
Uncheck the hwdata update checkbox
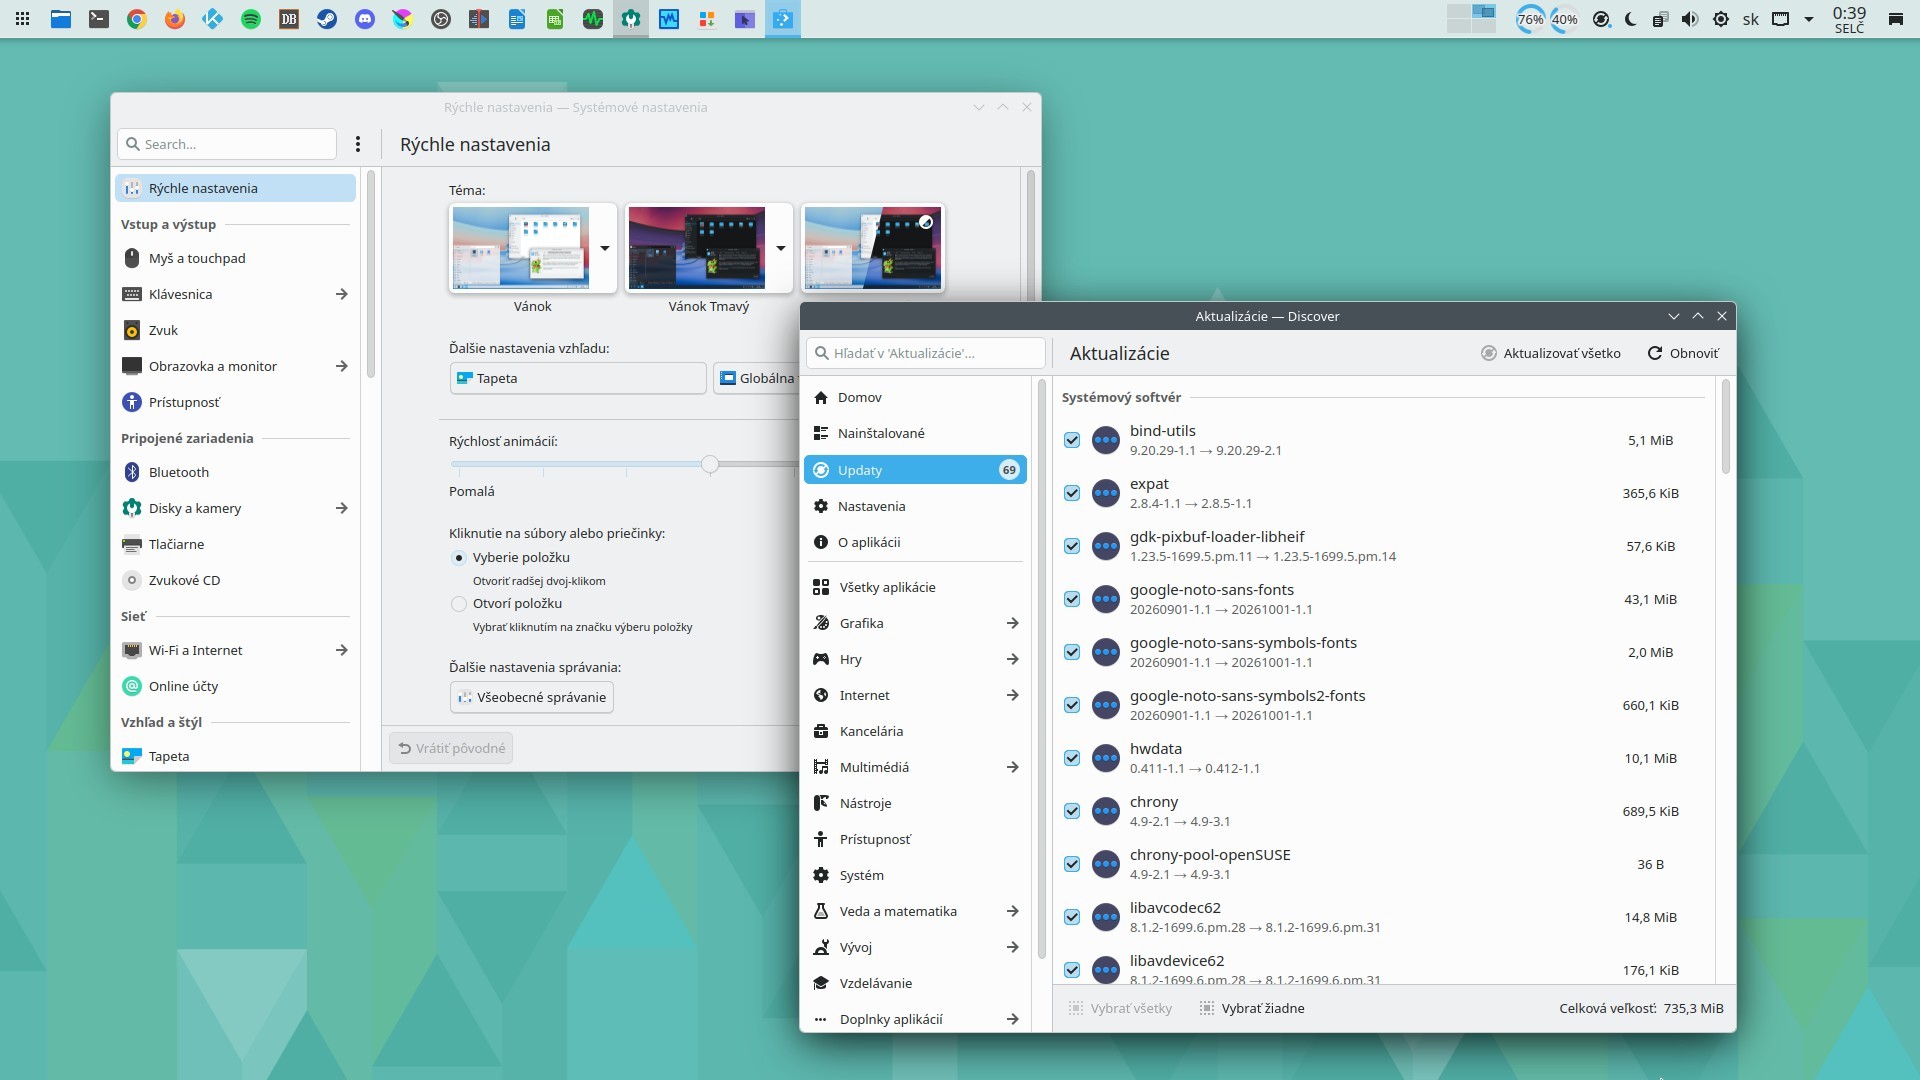[x=1072, y=758]
